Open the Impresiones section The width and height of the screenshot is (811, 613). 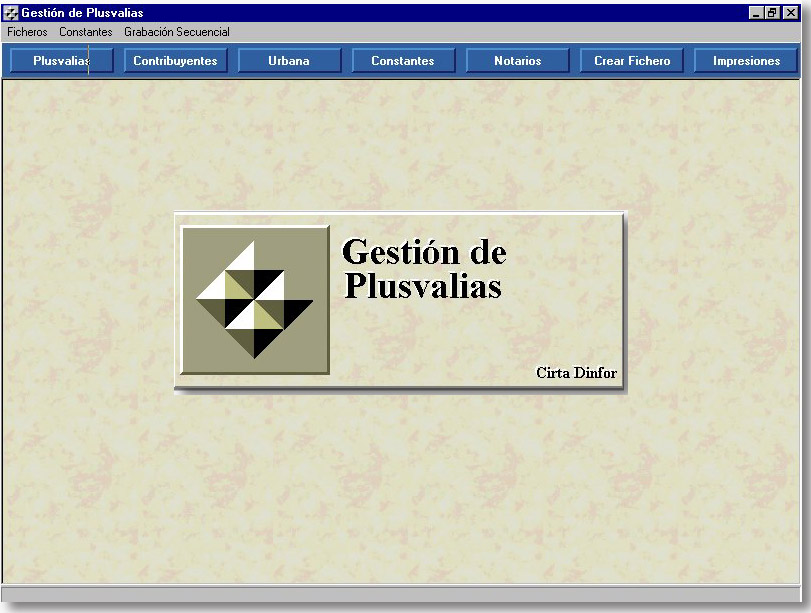click(x=746, y=61)
